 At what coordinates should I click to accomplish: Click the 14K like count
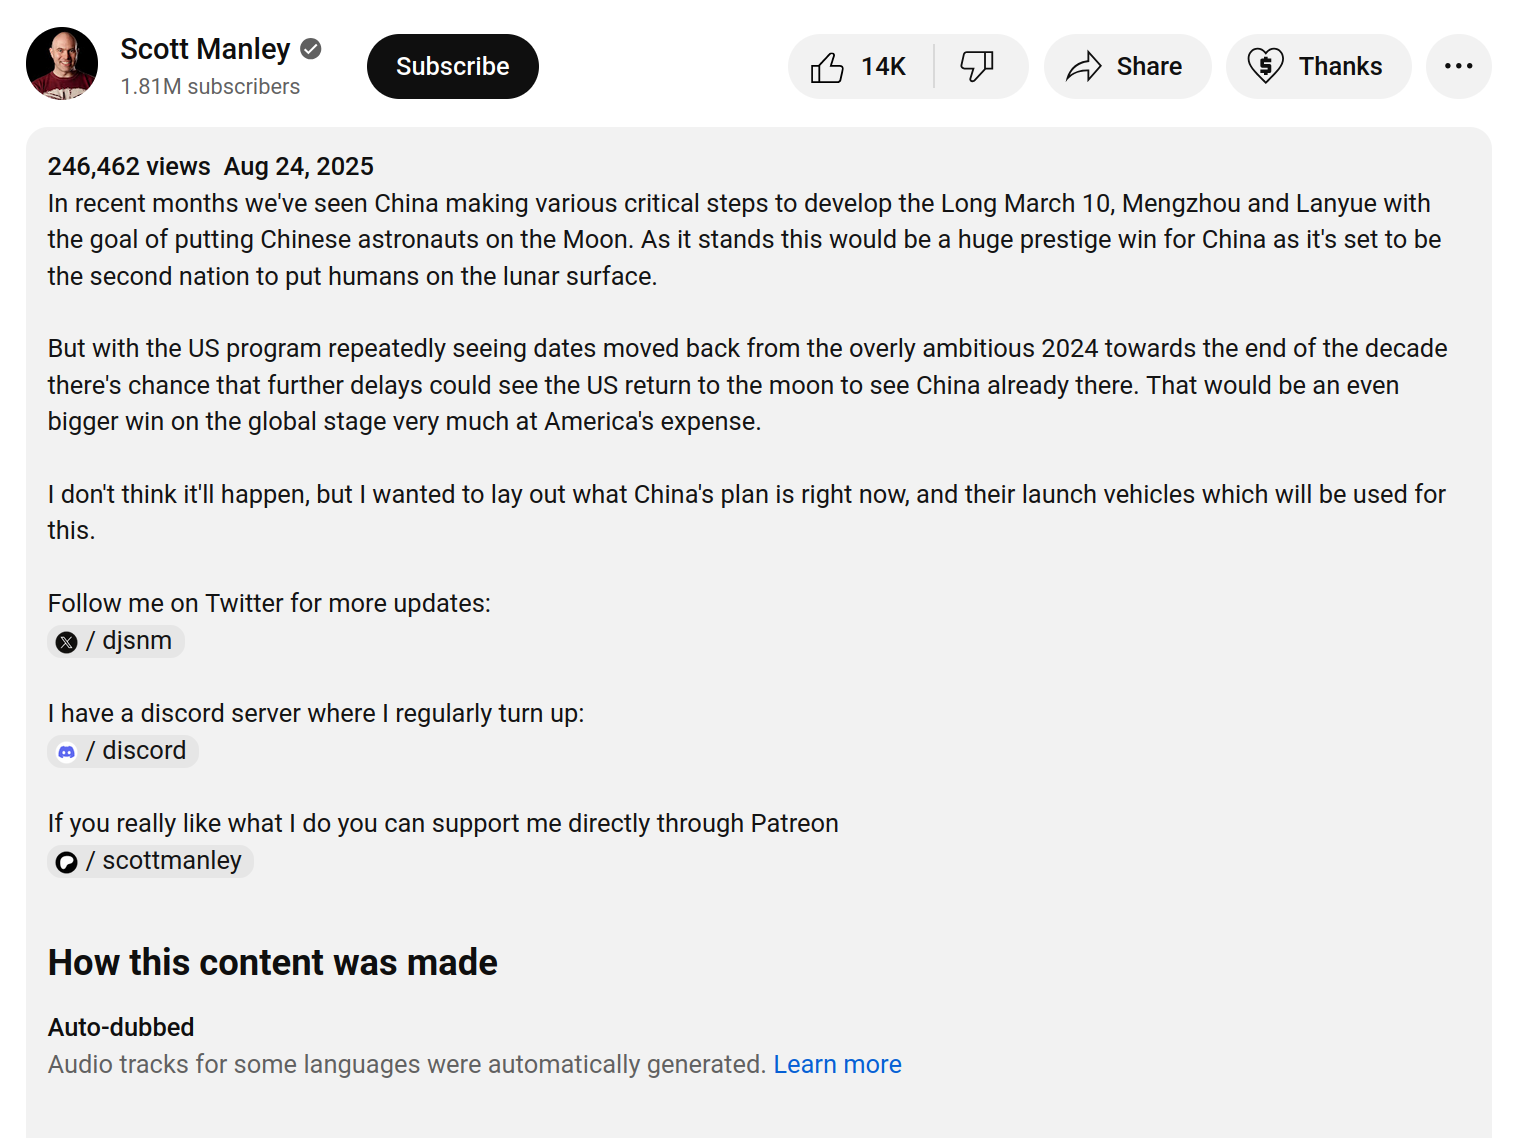pos(883,67)
